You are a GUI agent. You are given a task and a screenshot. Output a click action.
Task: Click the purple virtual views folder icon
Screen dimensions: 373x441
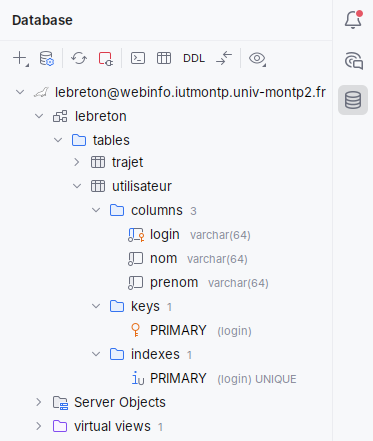point(60,426)
